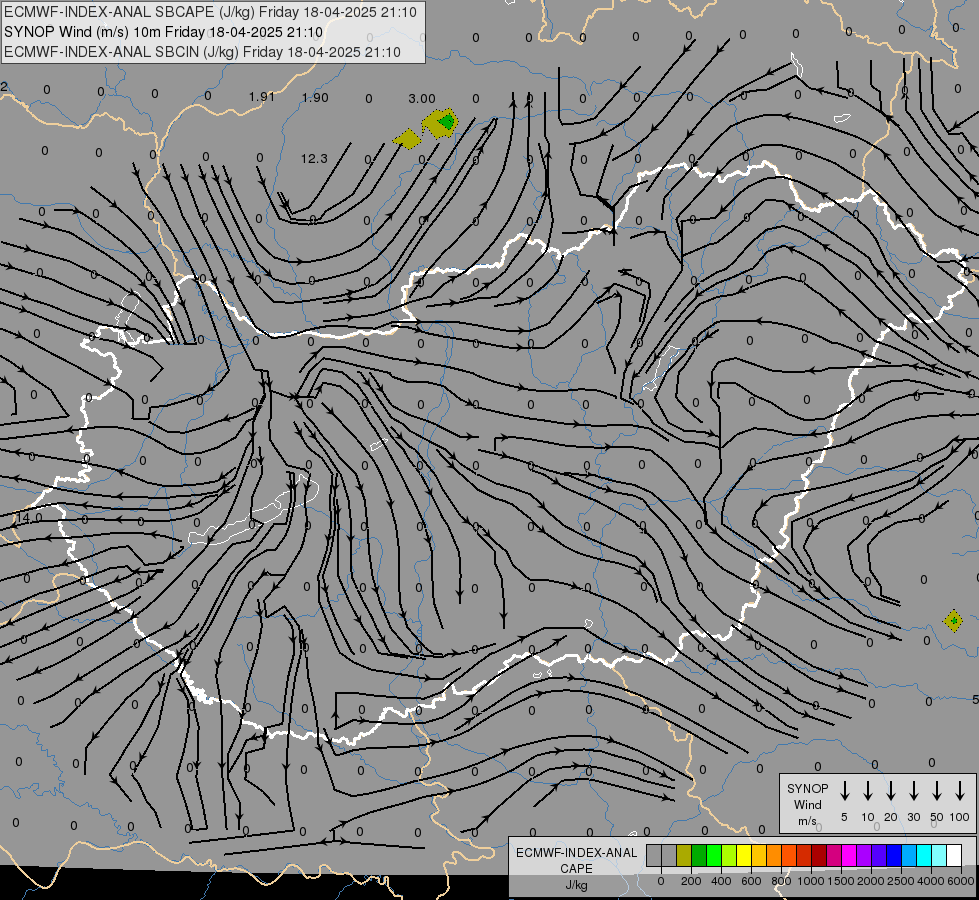Click the wind arrow above 10 m/s

pyautogui.click(x=868, y=790)
